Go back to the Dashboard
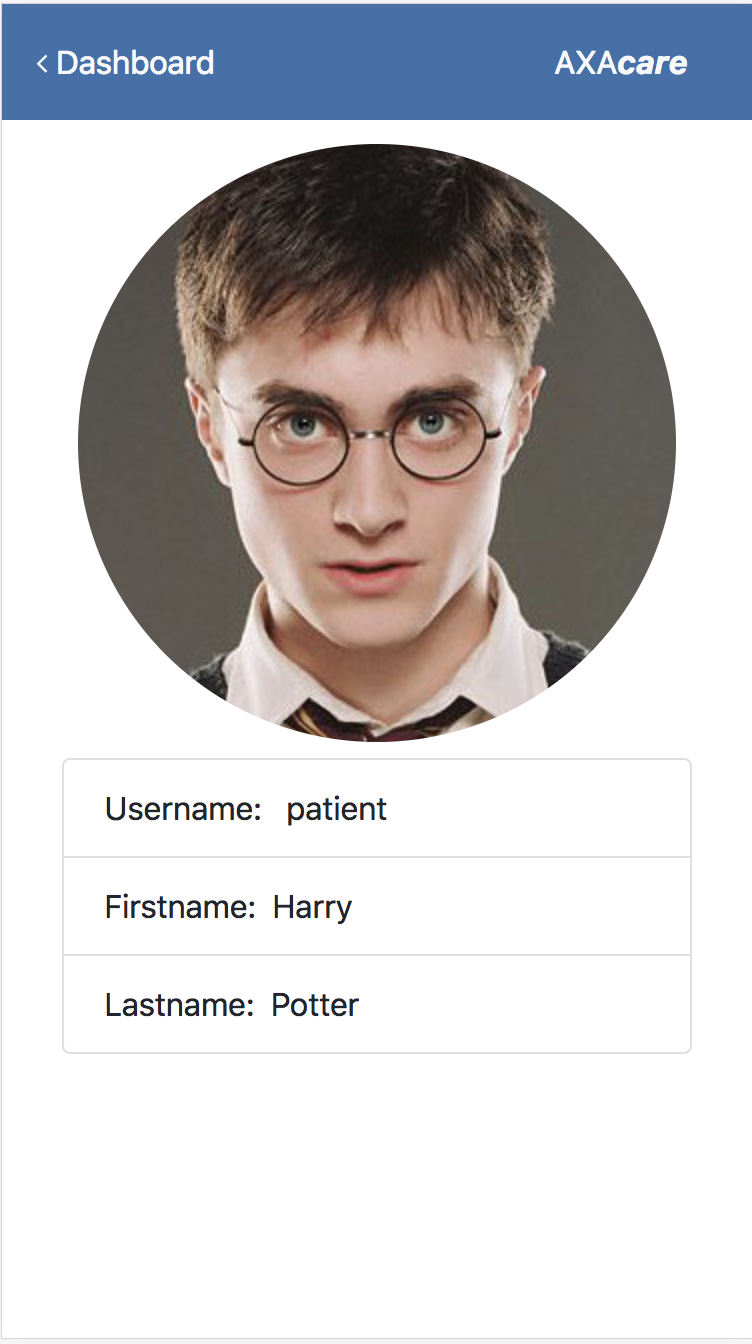752x1344 pixels. coord(125,63)
